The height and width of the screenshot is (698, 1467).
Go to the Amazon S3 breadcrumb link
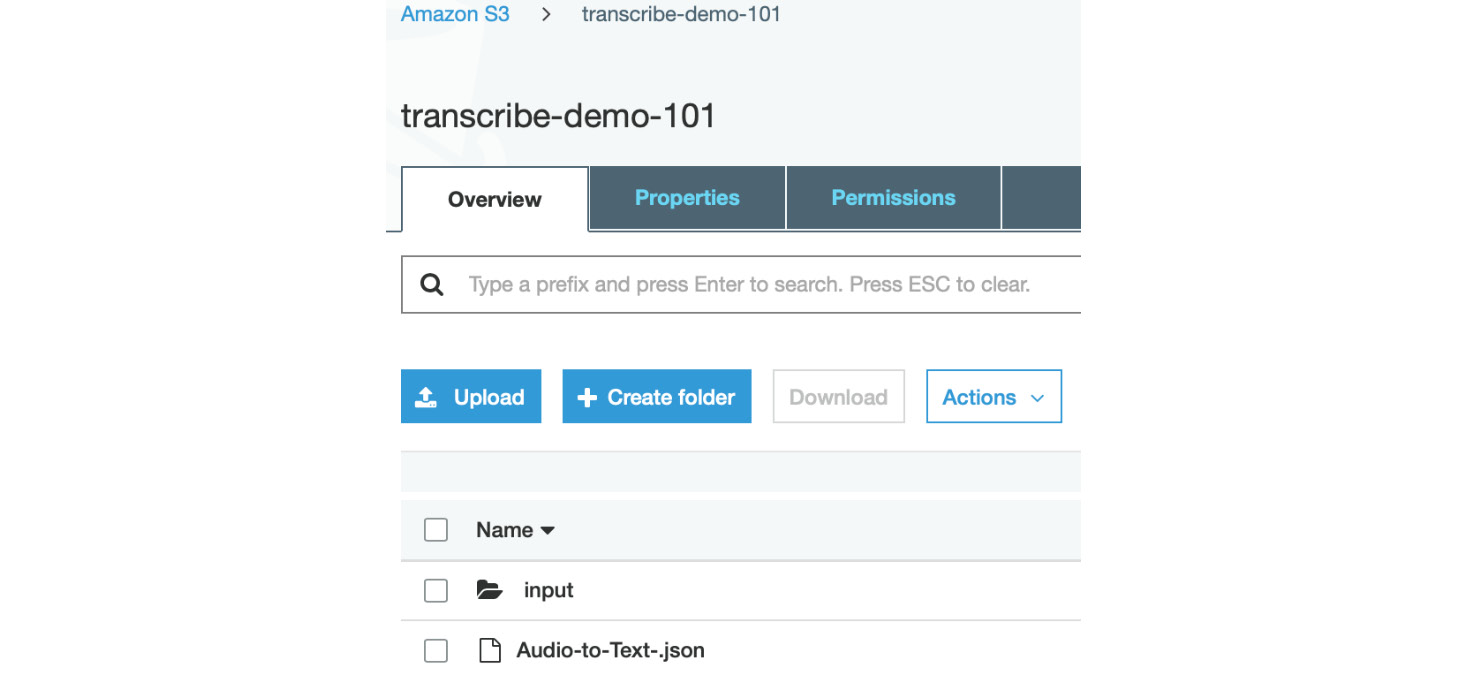(455, 14)
